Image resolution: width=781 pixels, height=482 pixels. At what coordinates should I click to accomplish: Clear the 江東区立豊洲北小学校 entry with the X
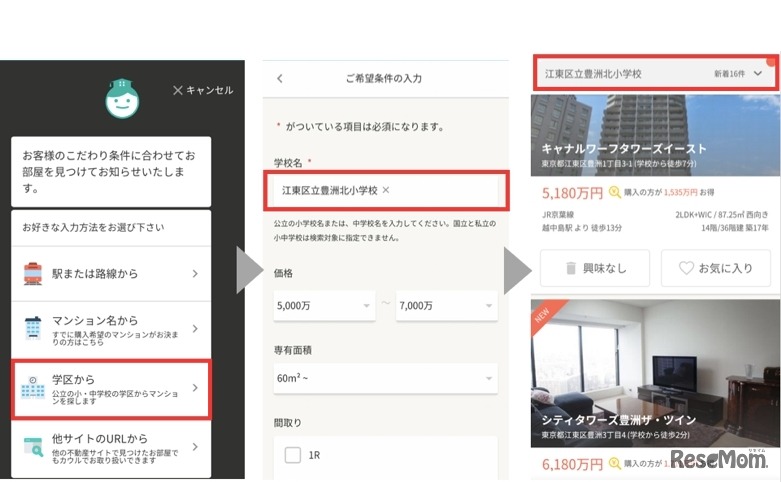click(x=386, y=190)
